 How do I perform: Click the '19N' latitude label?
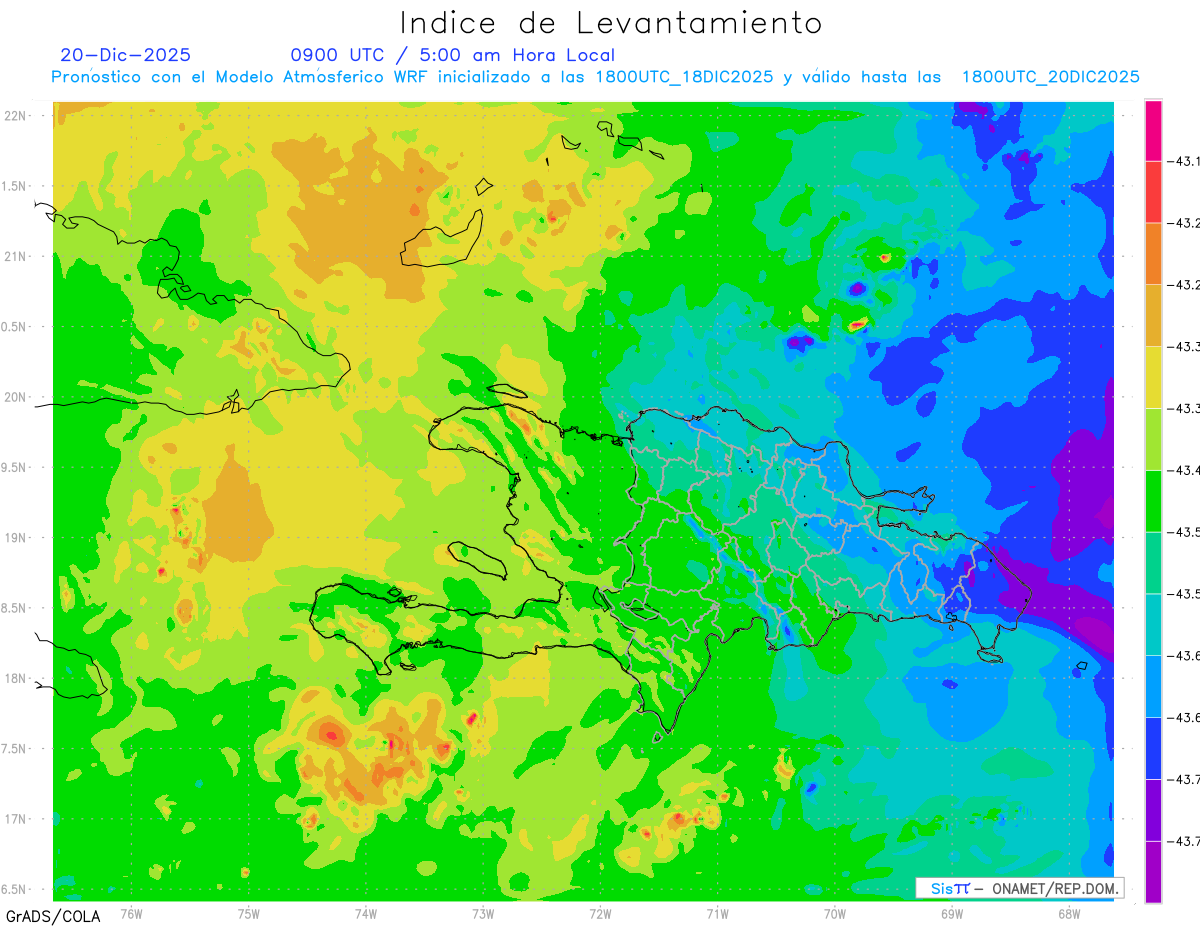tap(15, 538)
